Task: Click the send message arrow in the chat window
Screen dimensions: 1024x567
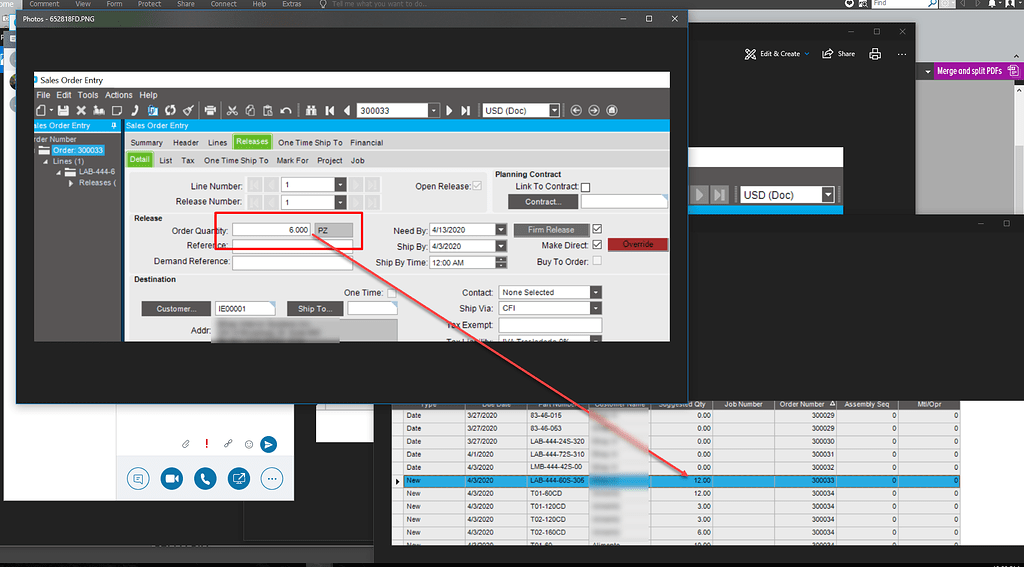Action: click(268, 444)
